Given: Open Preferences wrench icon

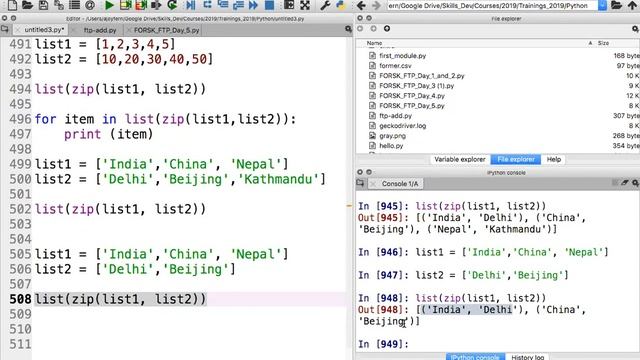Looking at the screenshot, I should pyautogui.click(x=325, y=5).
